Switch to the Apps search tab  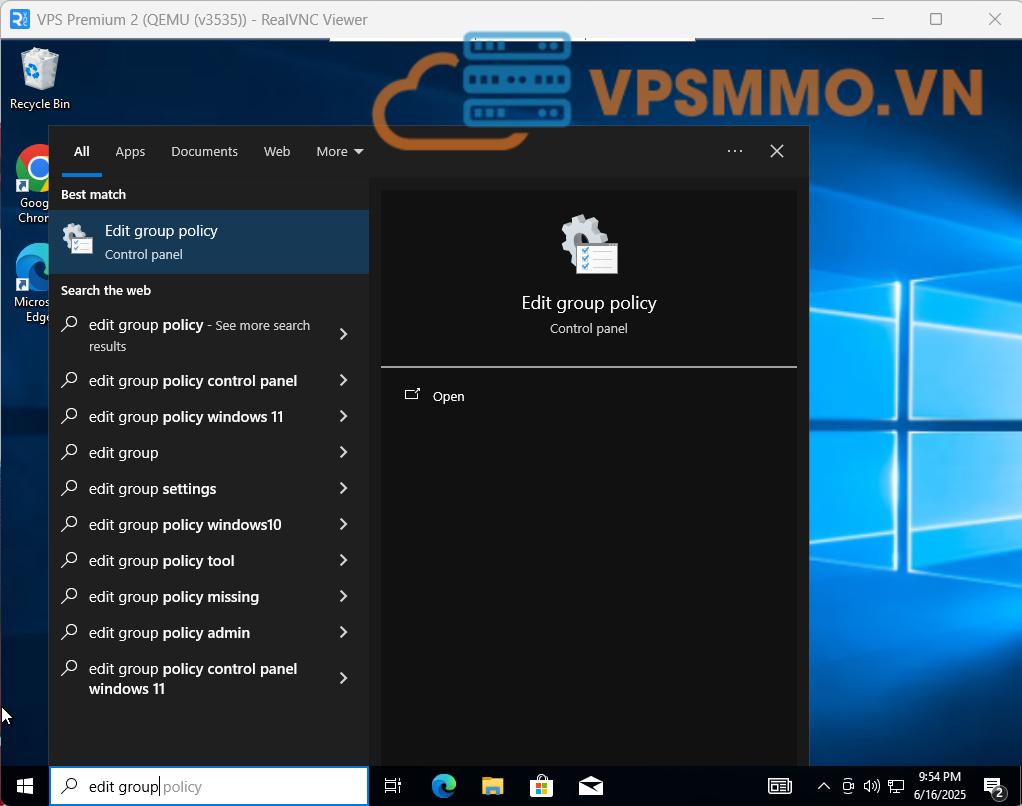[x=130, y=151]
